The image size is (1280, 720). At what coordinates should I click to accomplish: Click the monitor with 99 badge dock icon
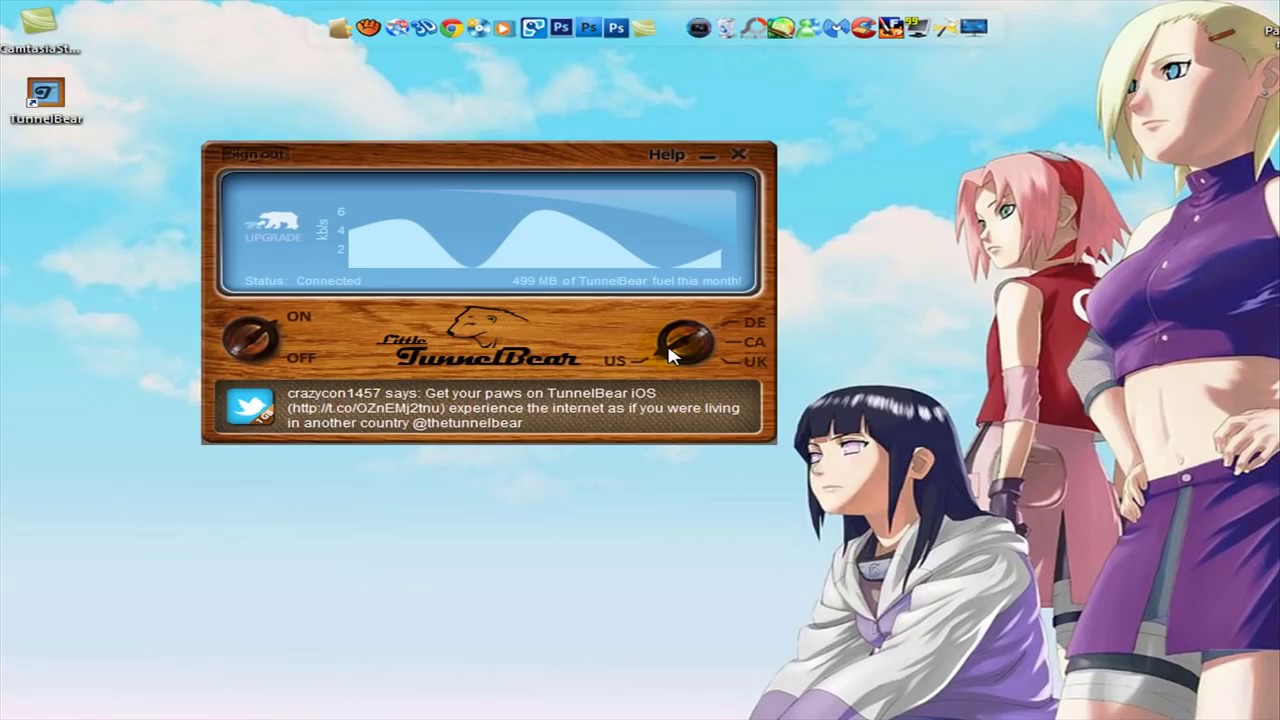(x=918, y=28)
